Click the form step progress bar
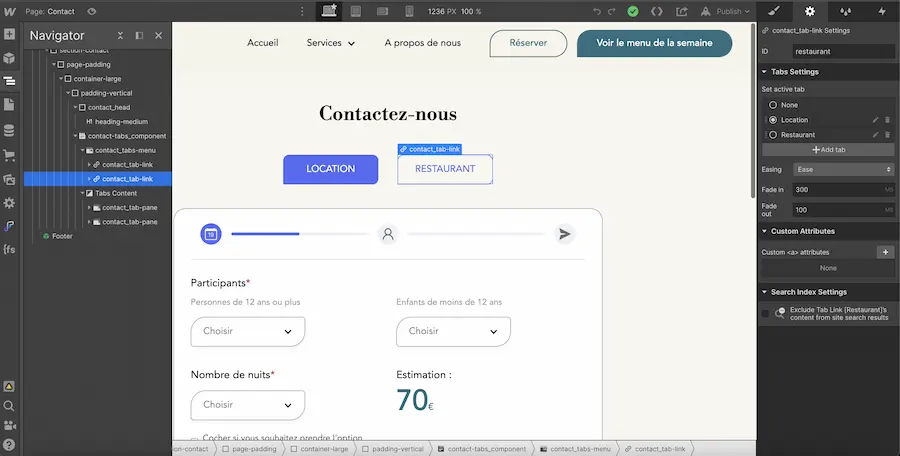 pyautogui.click(x=300, y=234)
